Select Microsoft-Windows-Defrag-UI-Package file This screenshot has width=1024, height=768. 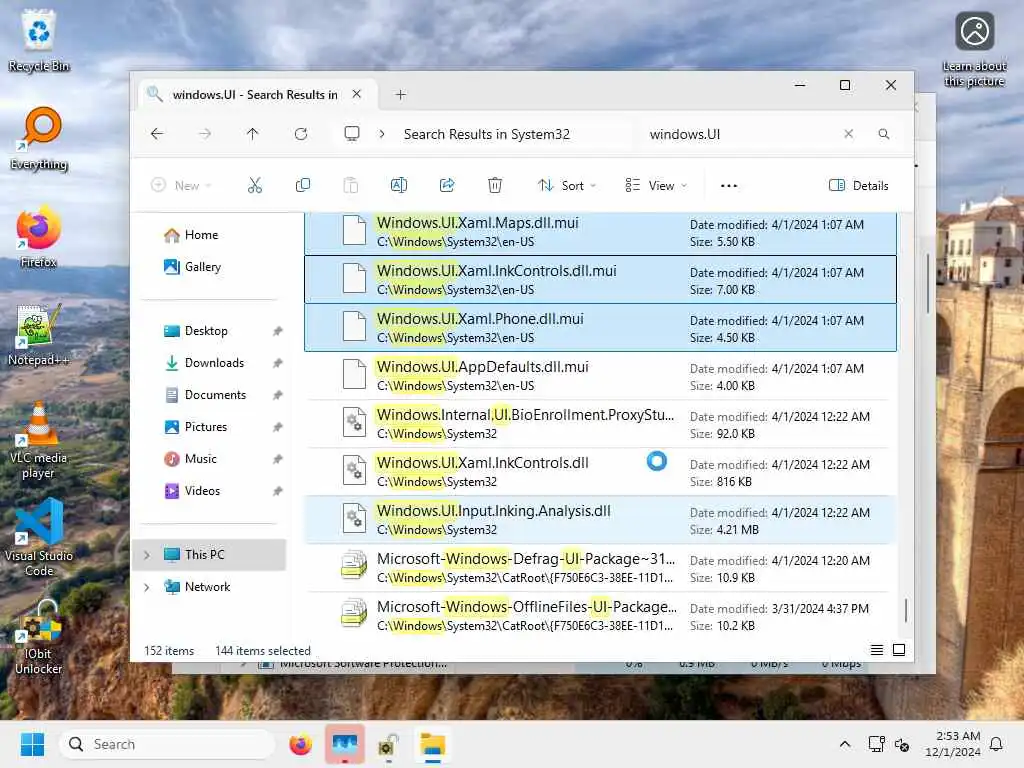pyautogui.click(x=600, y=568)
